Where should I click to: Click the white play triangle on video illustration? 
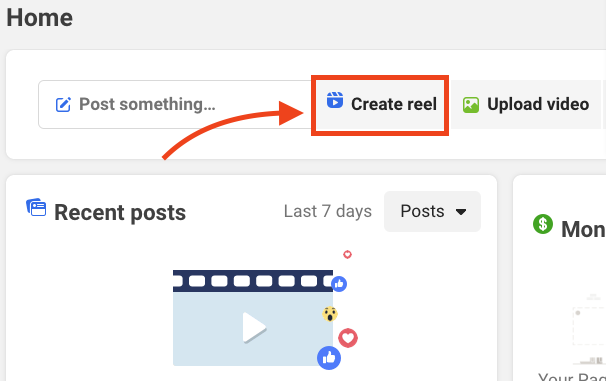254,328
